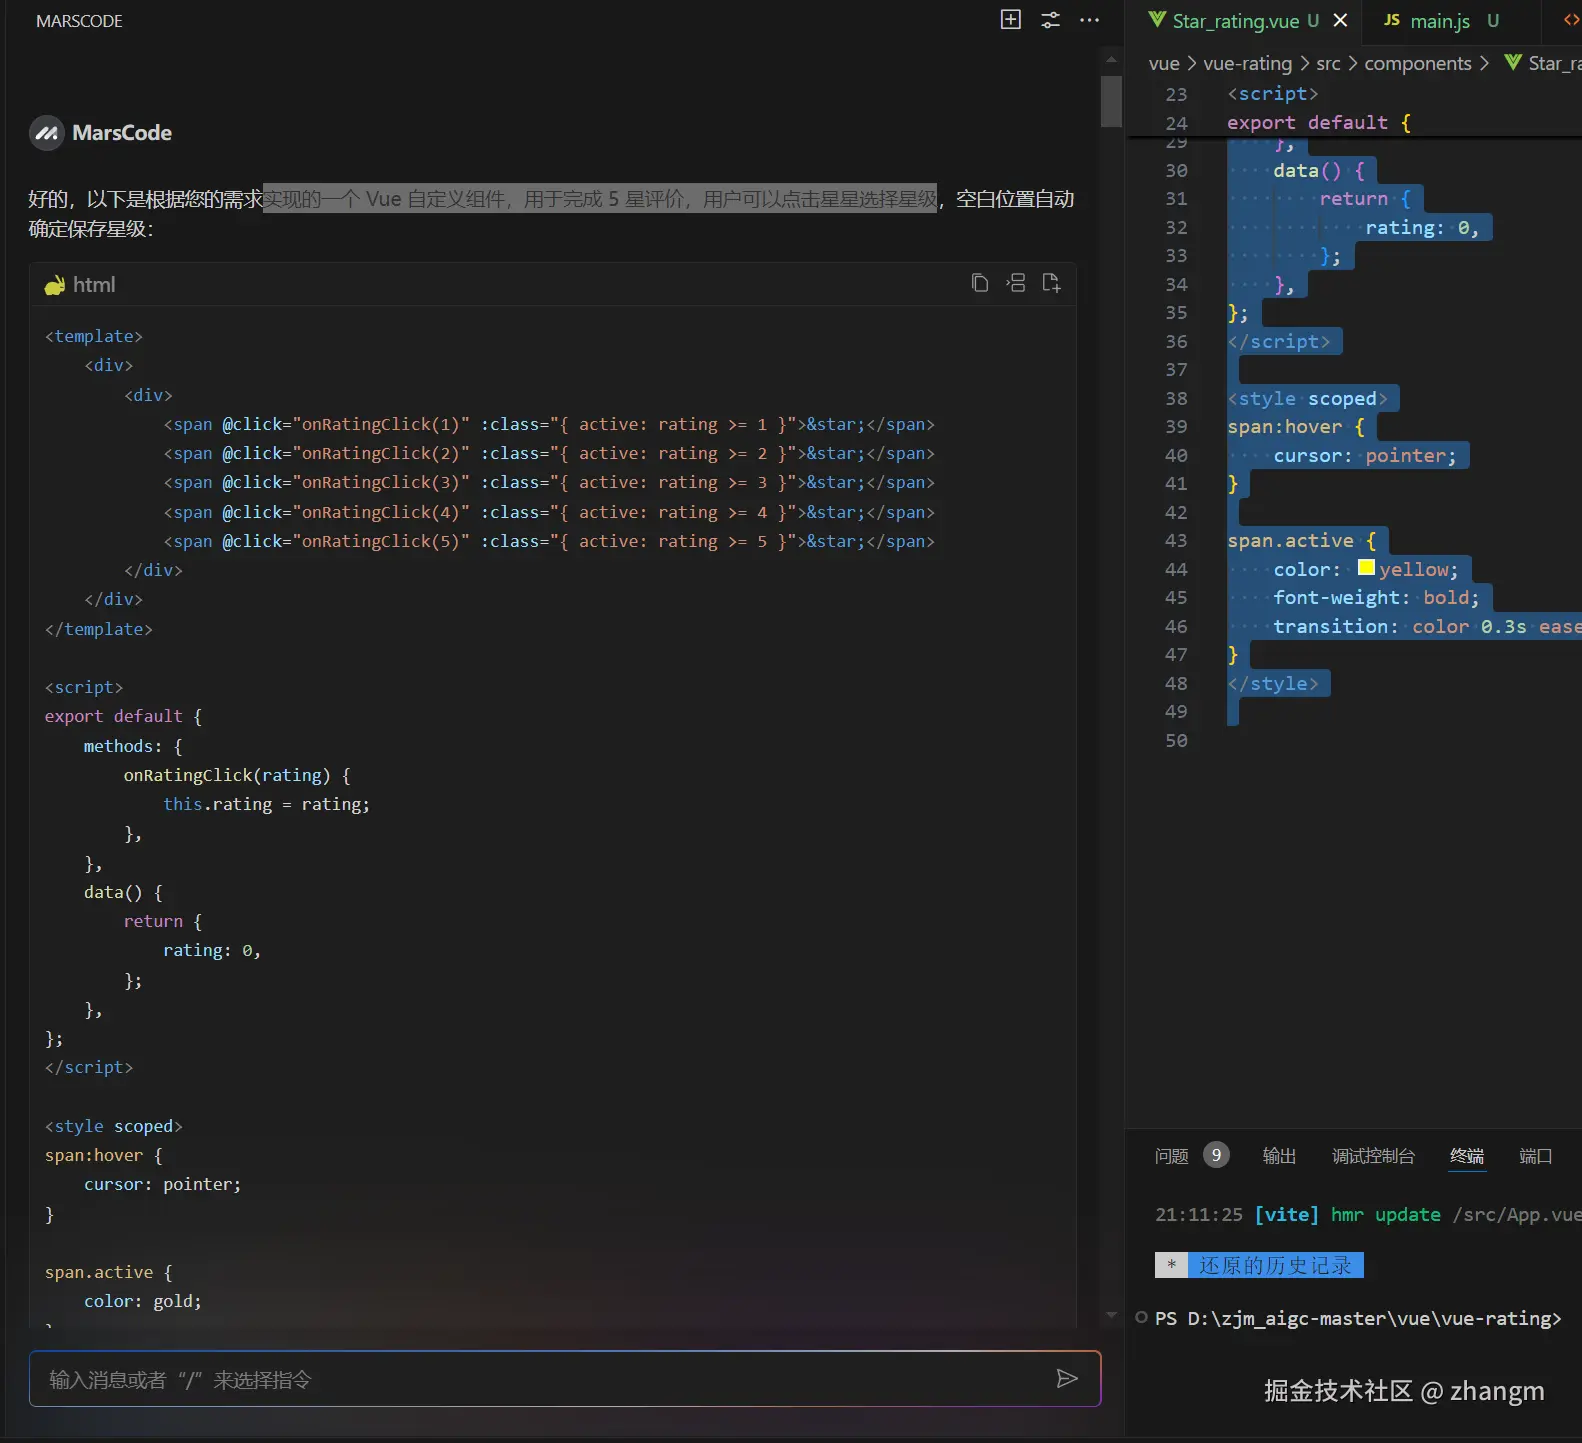
Task: Click '<script>' on sticky line 23
Action: tap(1273, 94)
